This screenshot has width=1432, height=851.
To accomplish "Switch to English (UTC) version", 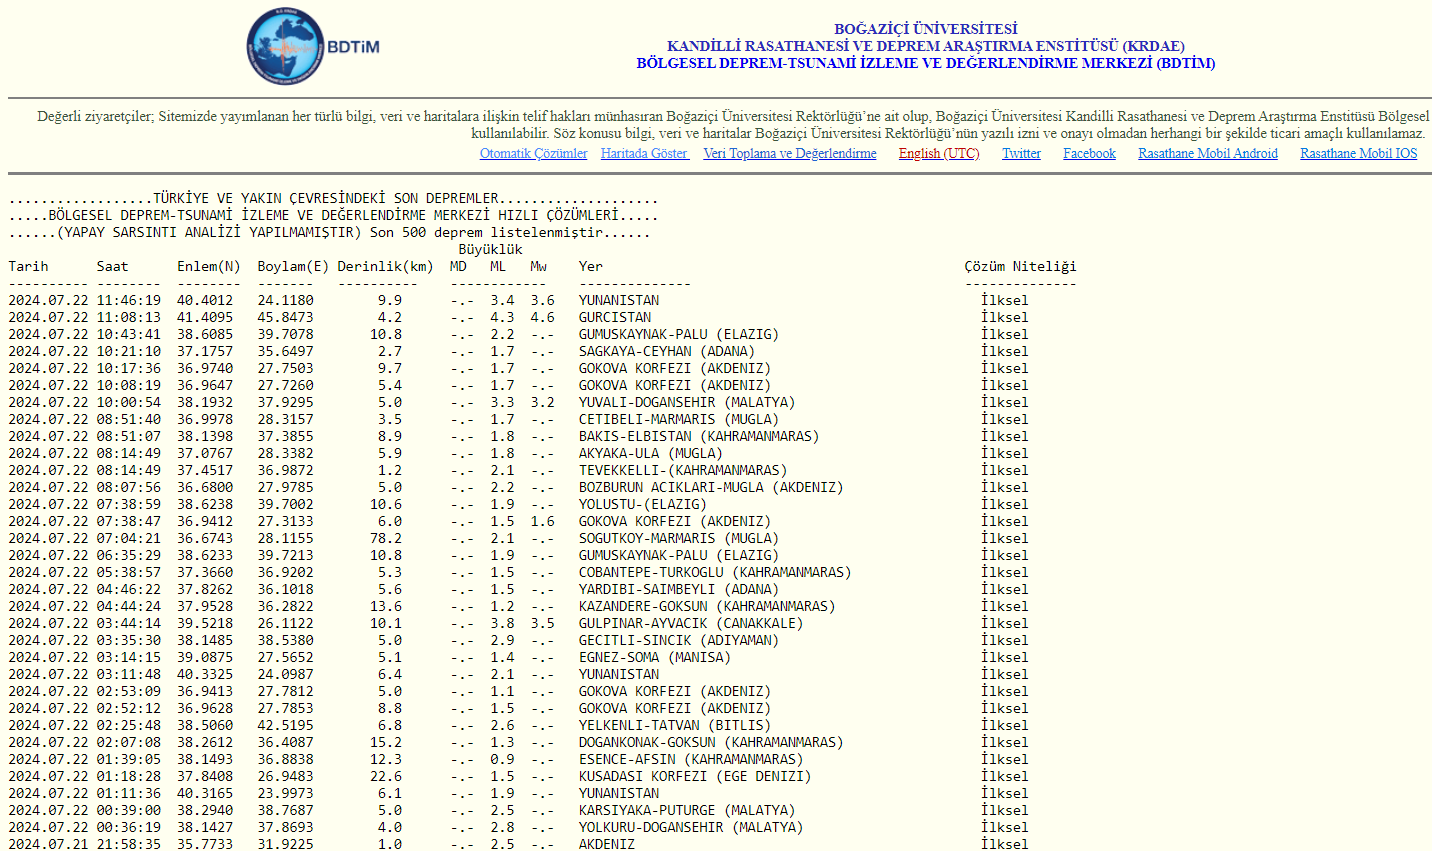I will point(939,153).
